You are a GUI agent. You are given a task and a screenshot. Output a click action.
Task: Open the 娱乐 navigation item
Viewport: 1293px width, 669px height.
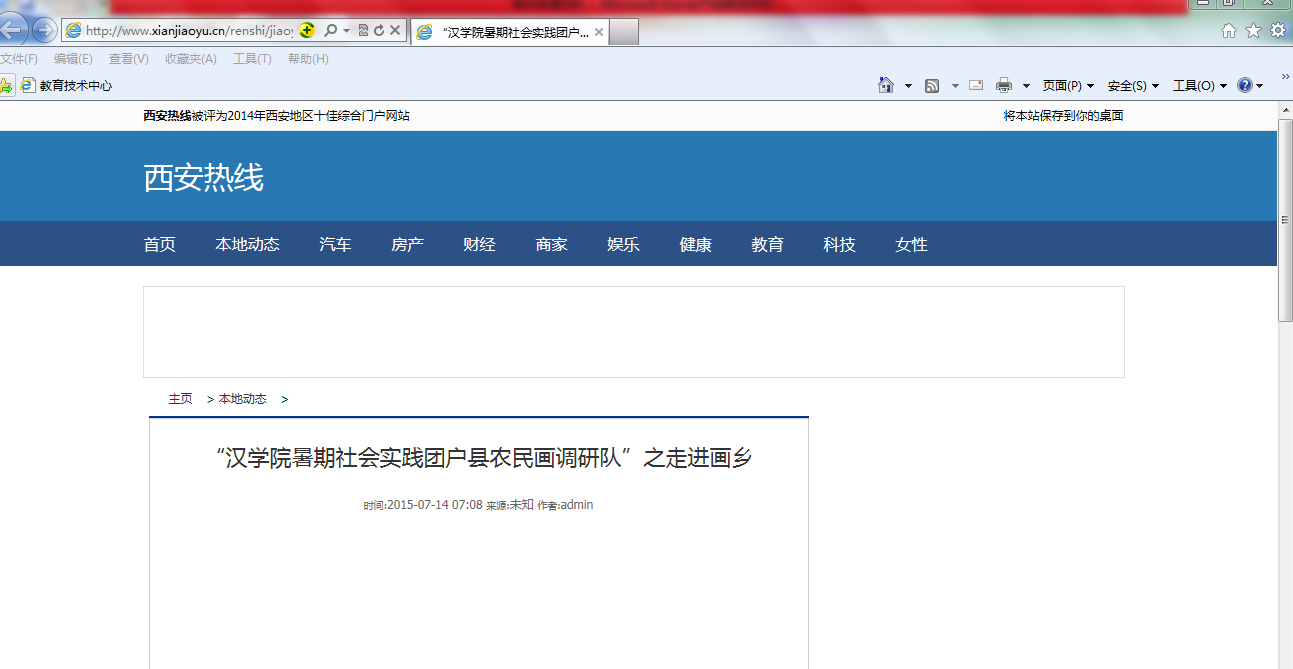tap(624, 244)
